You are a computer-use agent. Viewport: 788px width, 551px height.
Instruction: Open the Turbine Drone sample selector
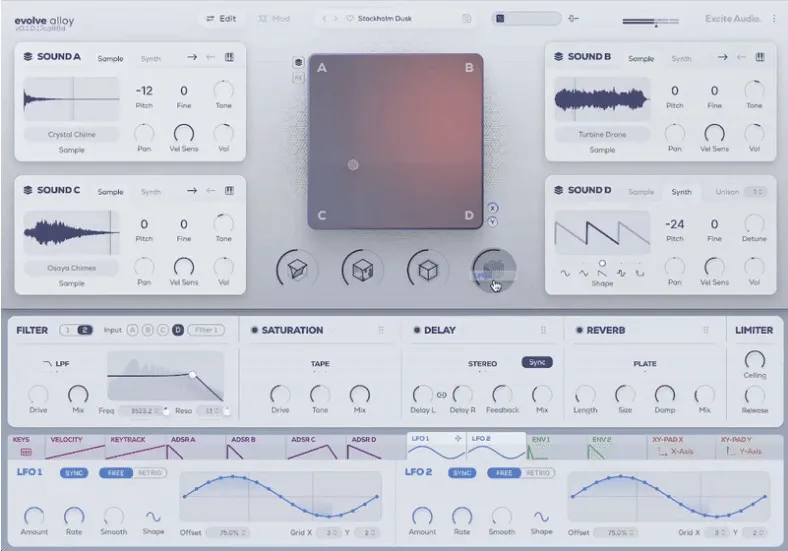pos(602,135)
